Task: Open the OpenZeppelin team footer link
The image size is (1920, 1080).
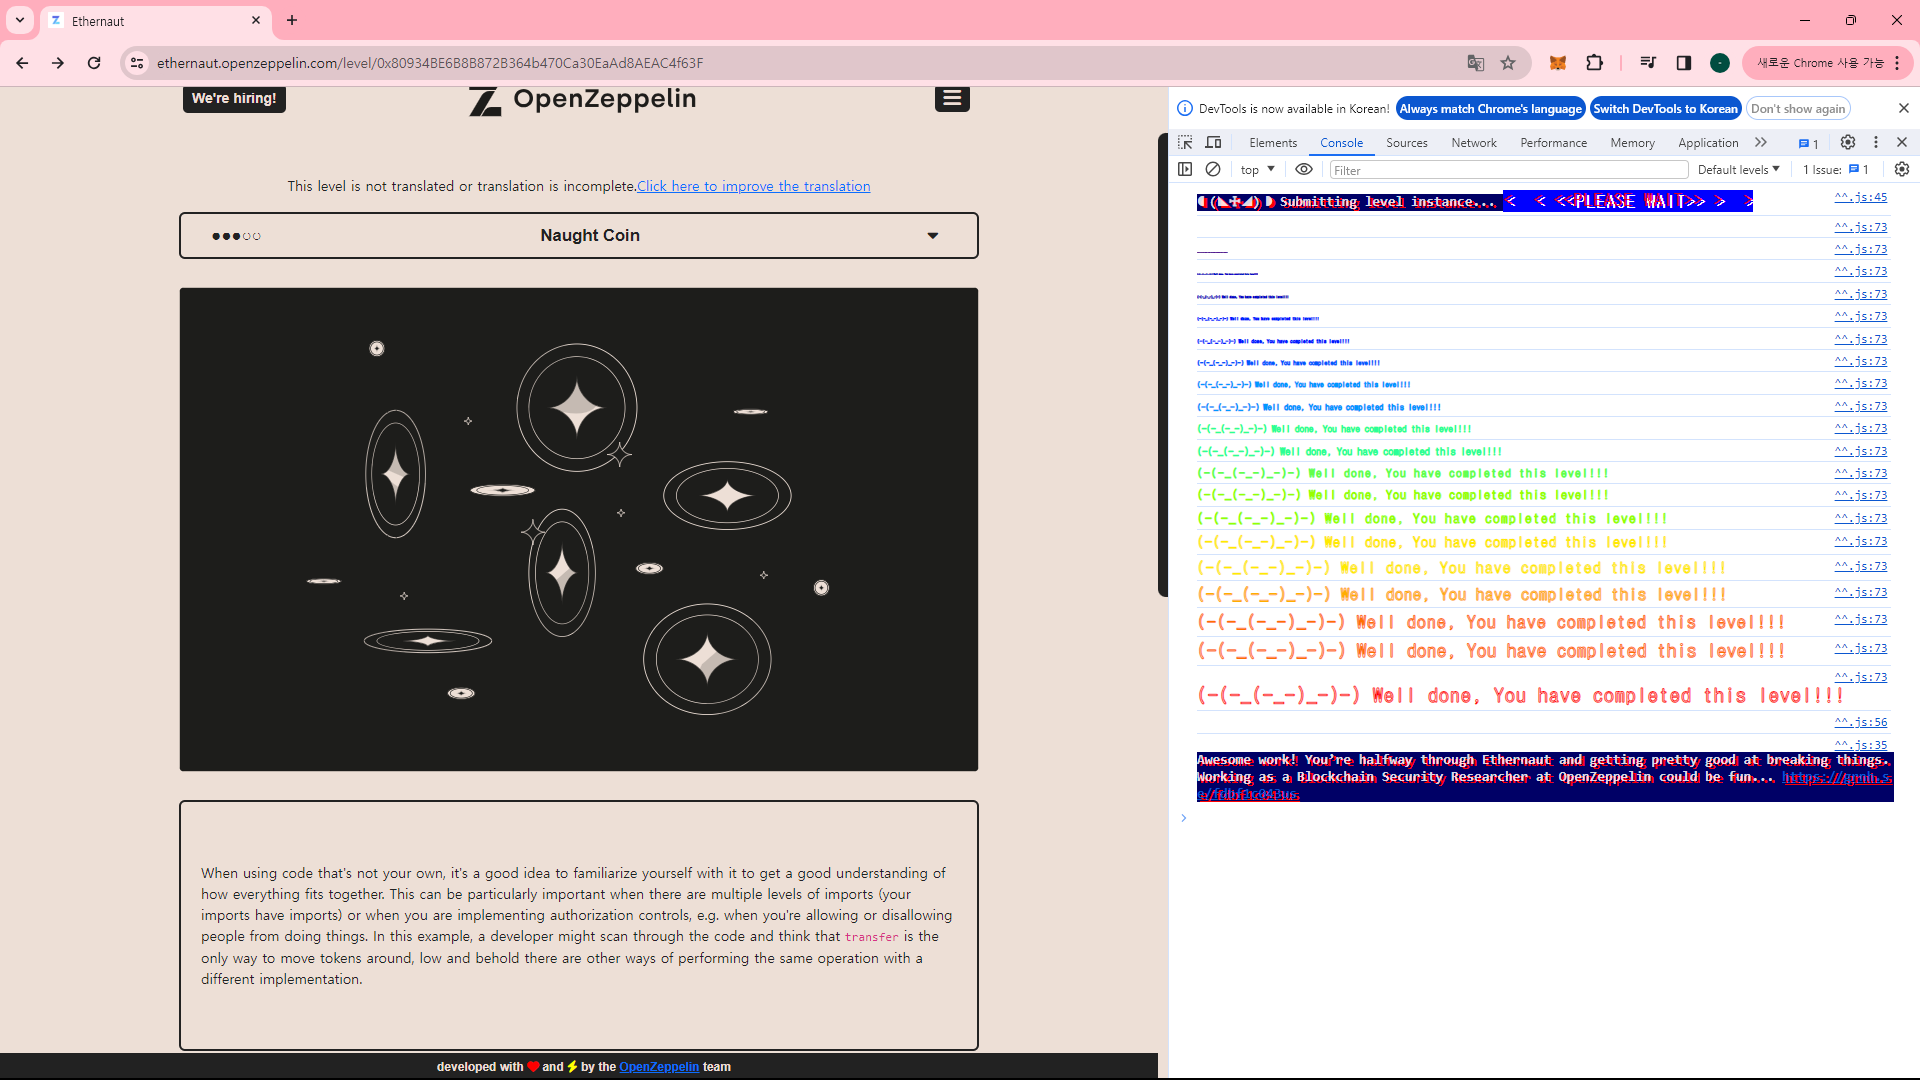Action: click(x=659, y=1067)
